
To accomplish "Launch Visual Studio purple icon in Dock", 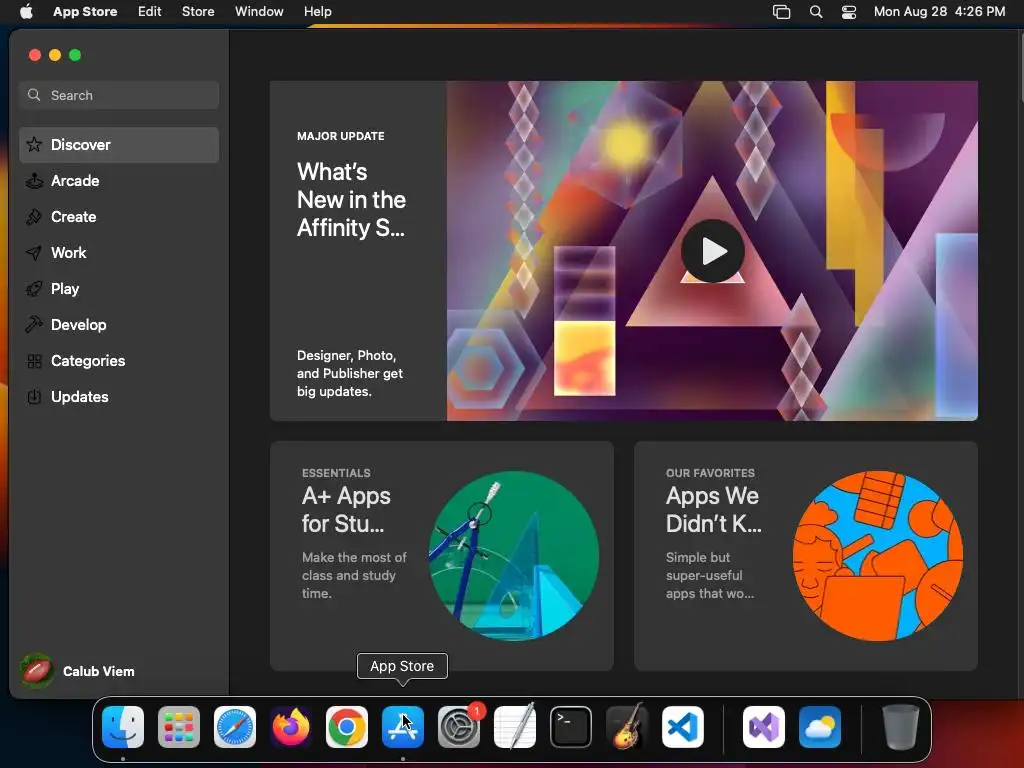I will point(764,727).
